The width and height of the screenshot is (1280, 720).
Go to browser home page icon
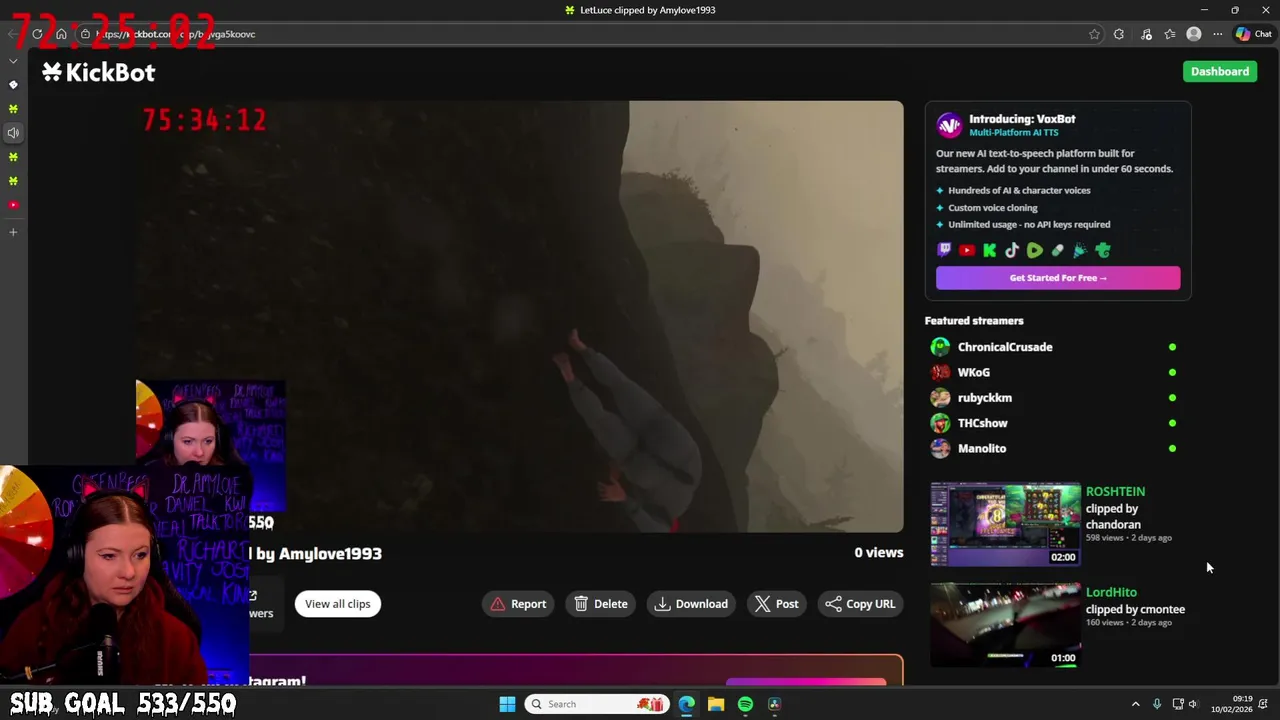[x=61, y=34]
